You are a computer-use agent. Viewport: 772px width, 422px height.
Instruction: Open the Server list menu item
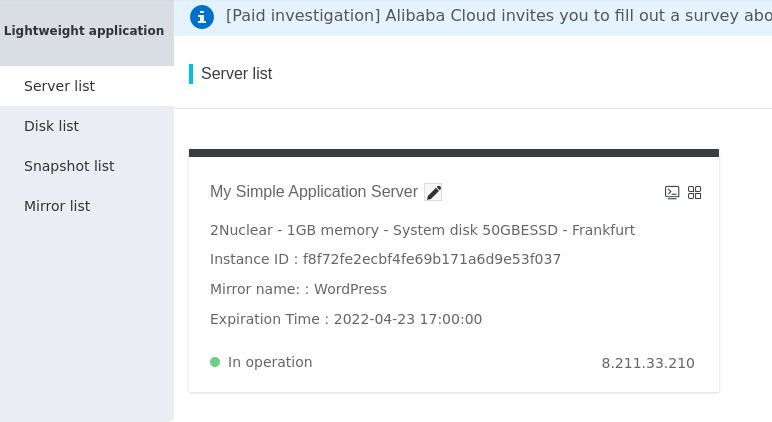[x=59, y=86]
